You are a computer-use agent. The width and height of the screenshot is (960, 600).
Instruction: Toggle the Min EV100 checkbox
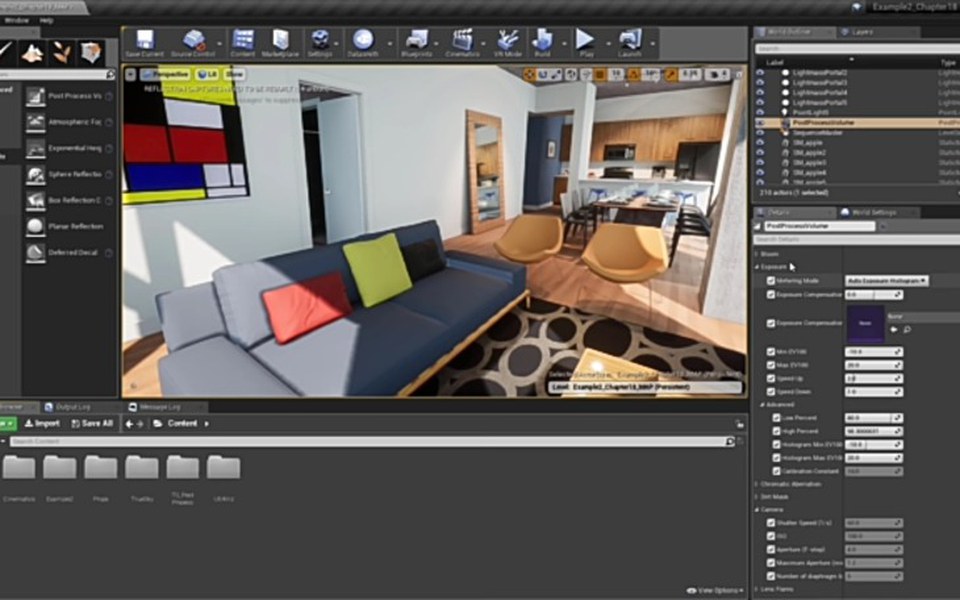point(770,352)
